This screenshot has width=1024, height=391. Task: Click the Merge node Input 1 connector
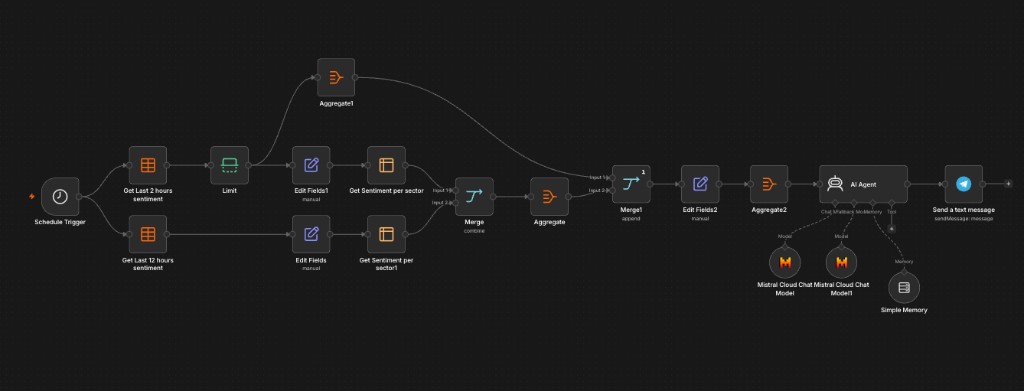455,190
